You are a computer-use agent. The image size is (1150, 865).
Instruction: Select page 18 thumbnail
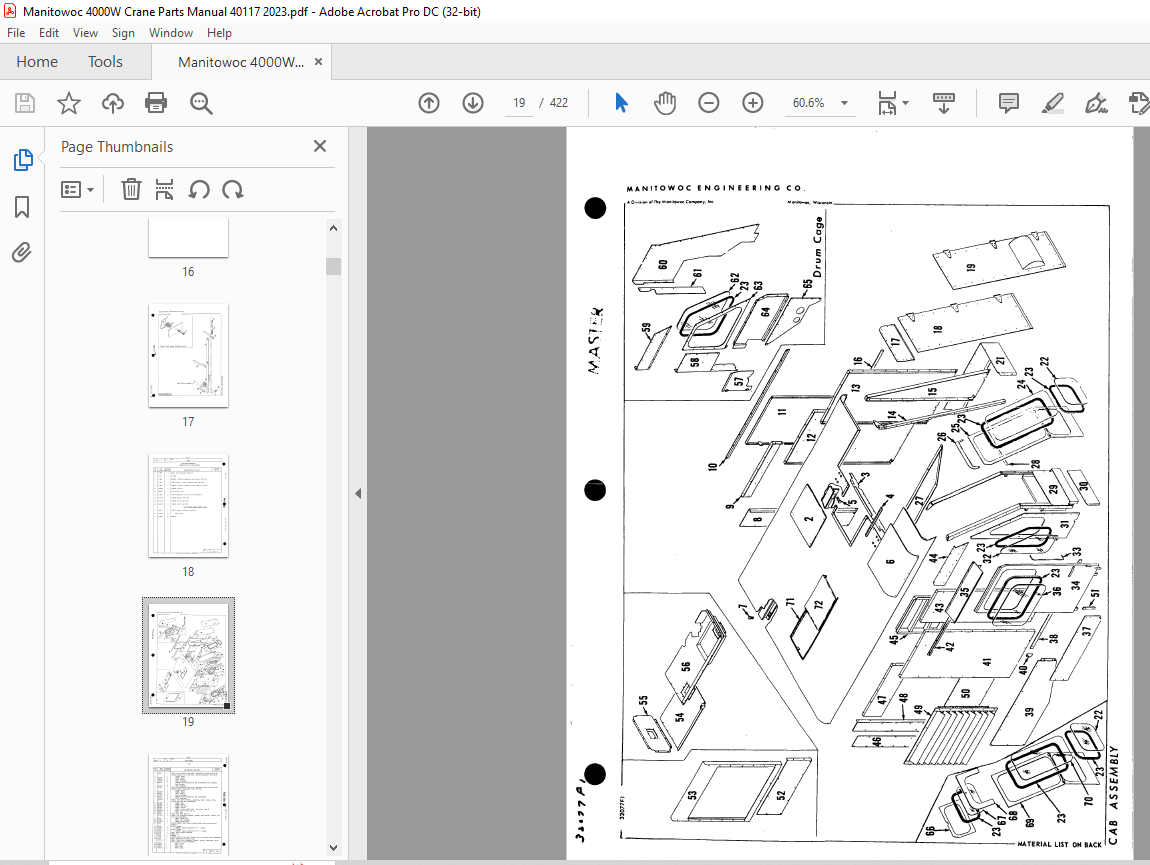pyautogui.click(x=188, y=506)
